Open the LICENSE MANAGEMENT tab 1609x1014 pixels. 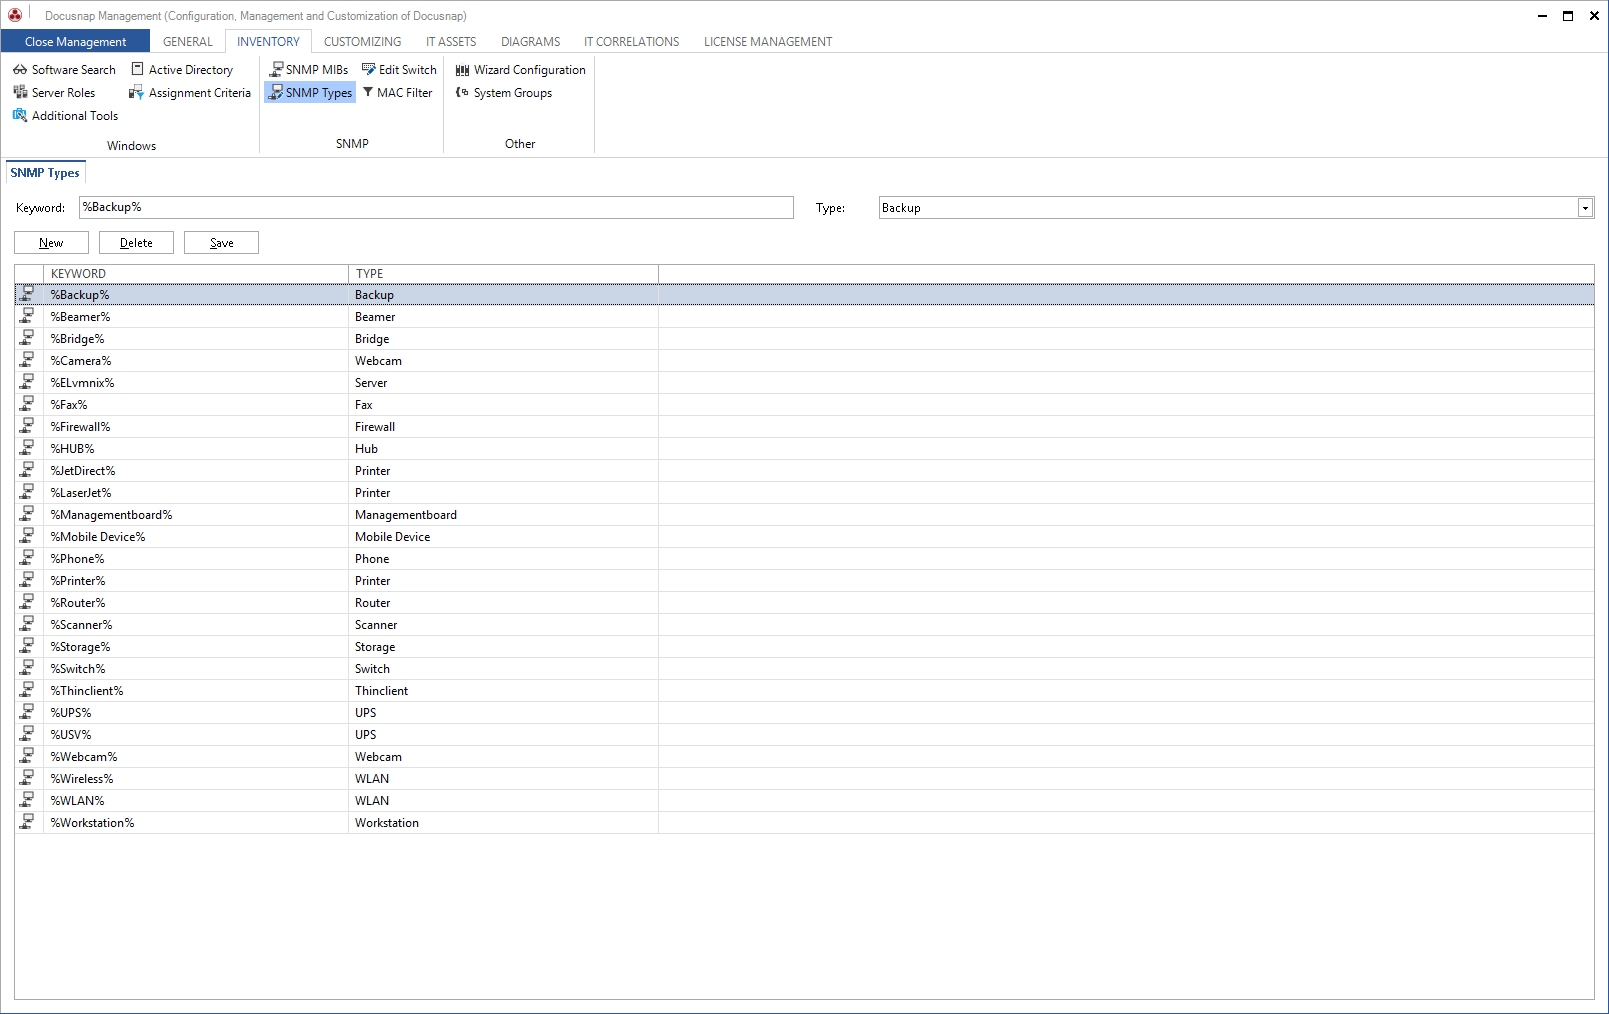768,42
